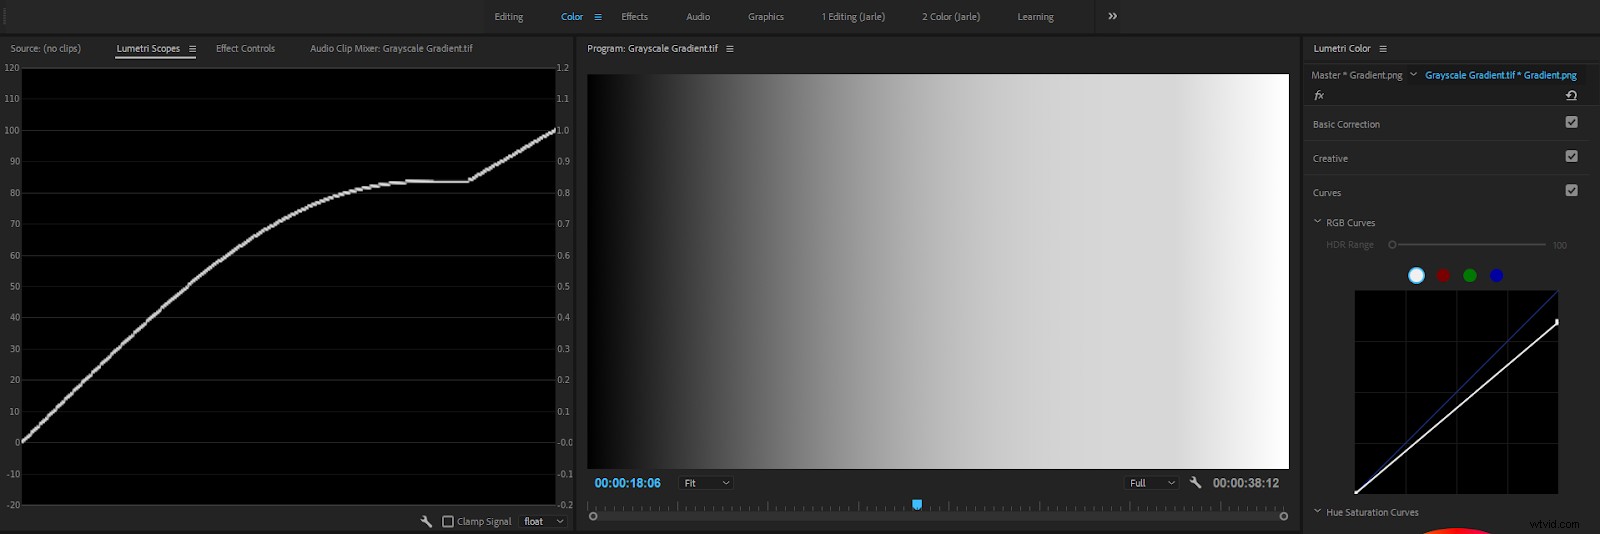
Task: Select the Color workspace tab
Action: coord(572,17)
